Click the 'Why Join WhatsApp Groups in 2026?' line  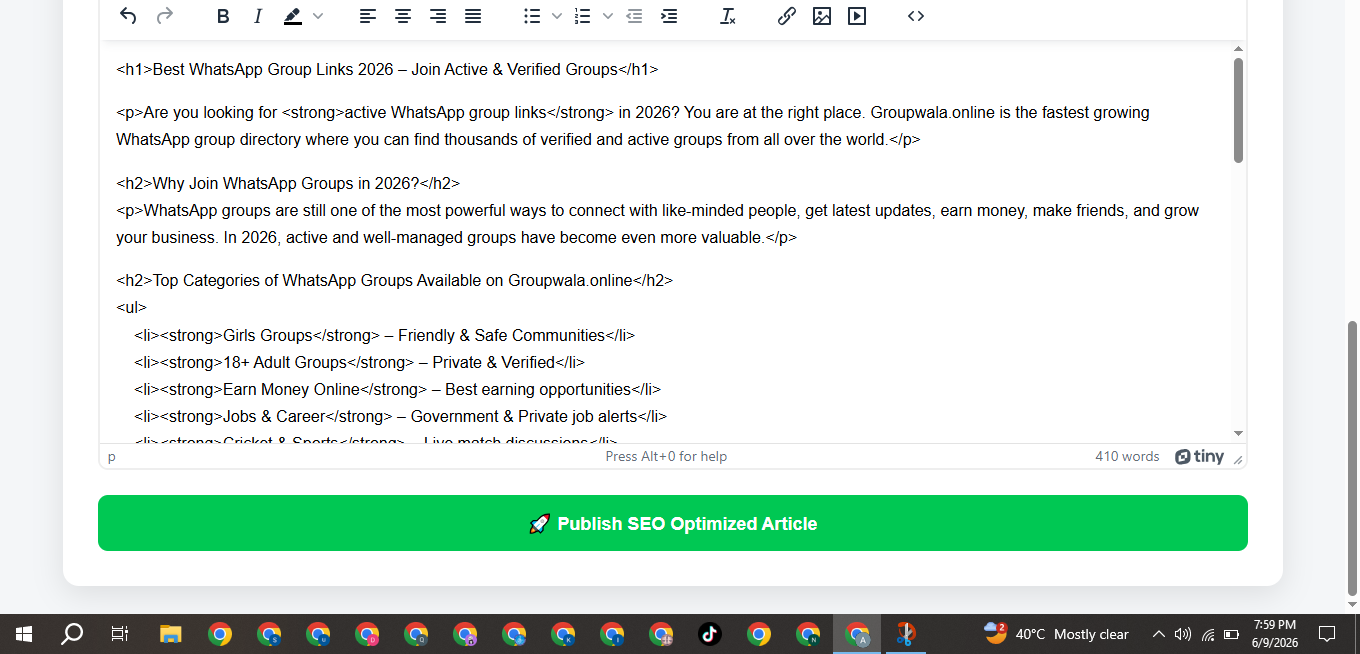pos(288,184)
